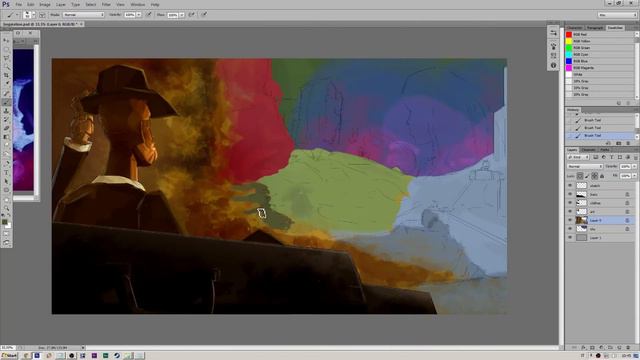Open the brush blending Mode dropdown
The image size is (640, 360).
pos(83,15)
